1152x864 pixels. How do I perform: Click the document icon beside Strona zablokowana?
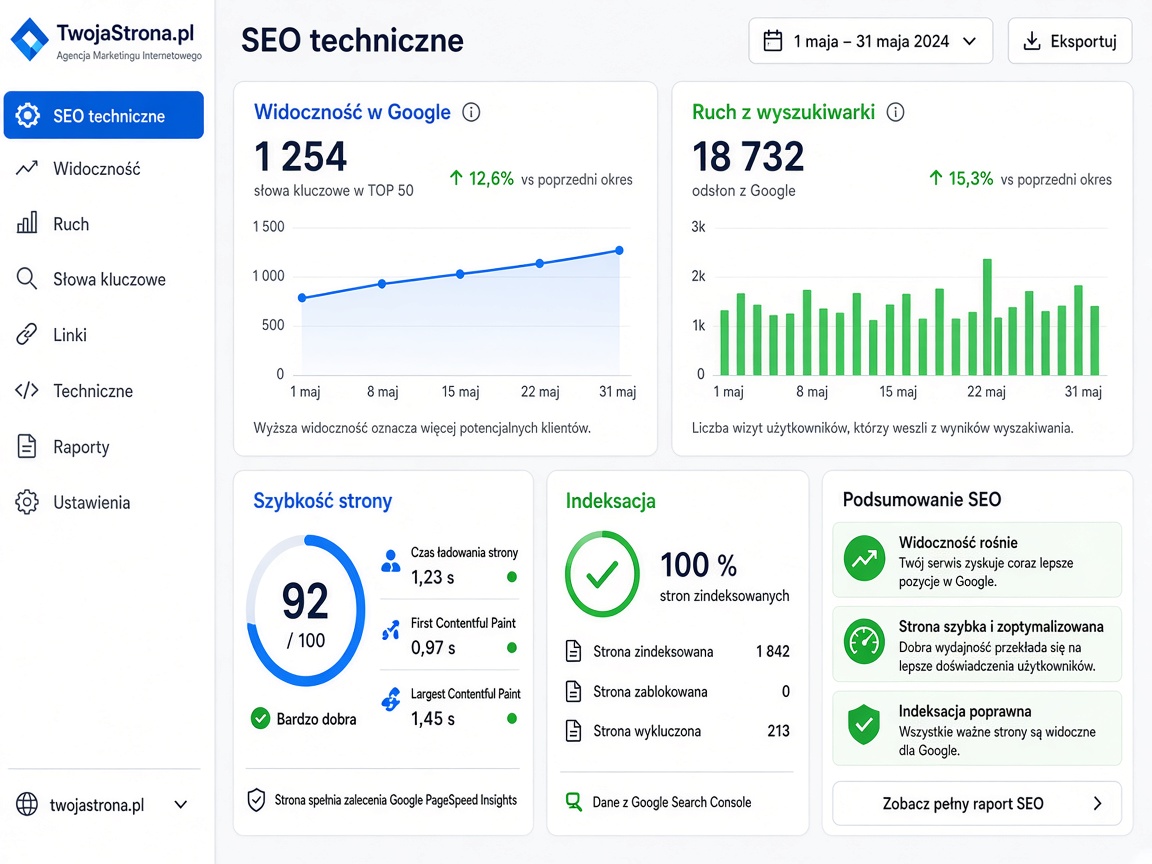(573, 691)
